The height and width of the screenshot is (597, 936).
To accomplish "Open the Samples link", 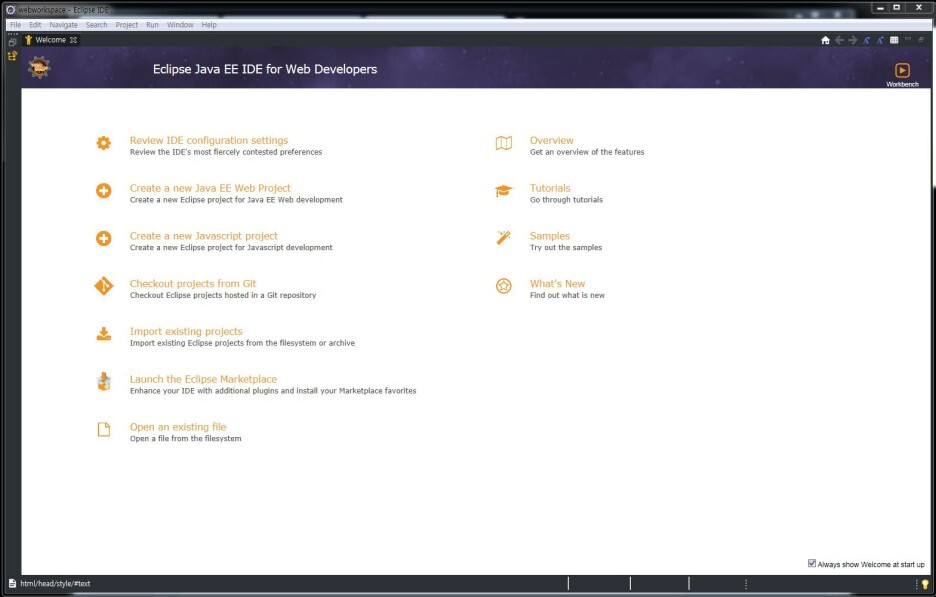I will [550, 236].
